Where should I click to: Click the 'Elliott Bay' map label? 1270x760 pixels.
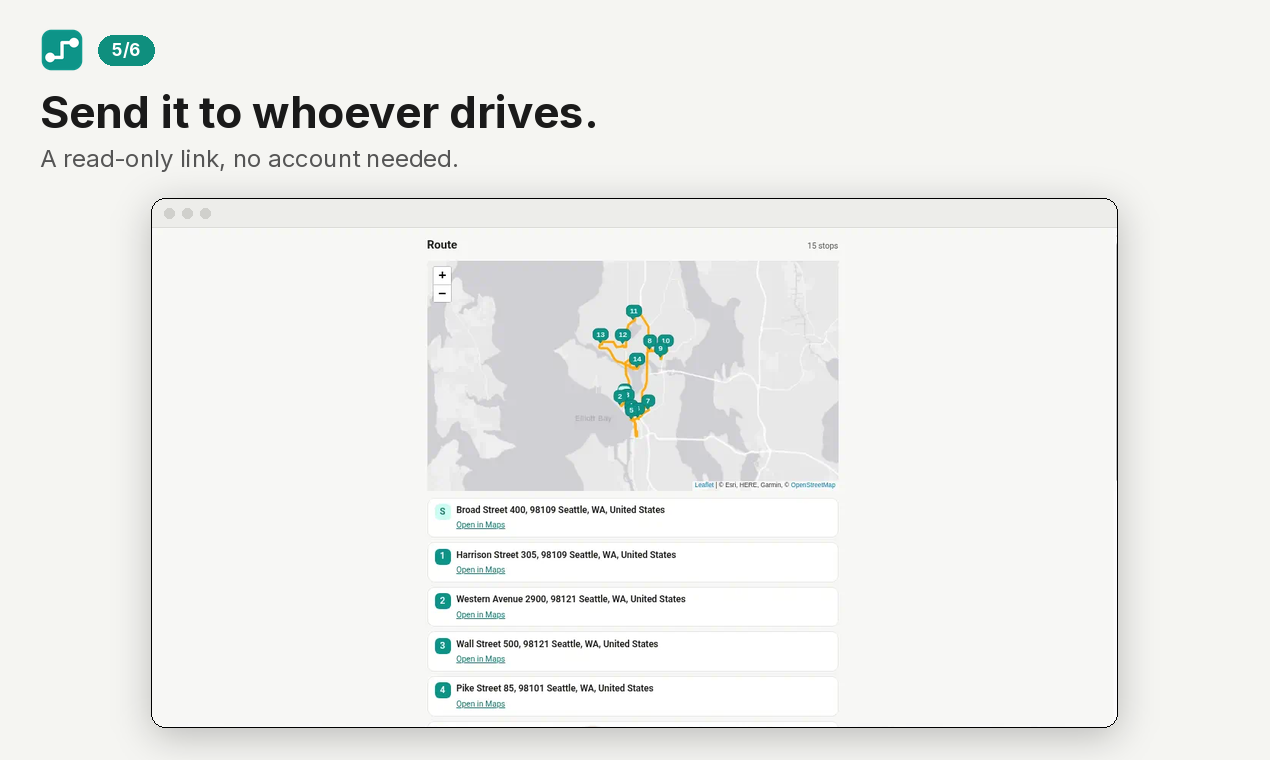pos(593,419)
